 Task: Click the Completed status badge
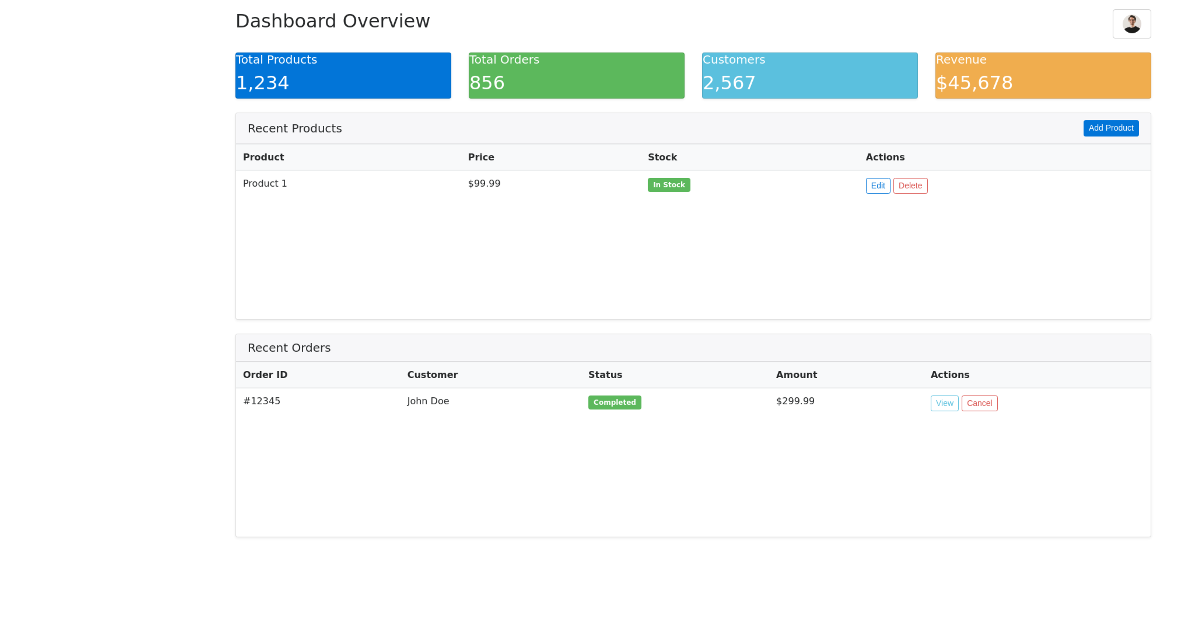point(614,402)
